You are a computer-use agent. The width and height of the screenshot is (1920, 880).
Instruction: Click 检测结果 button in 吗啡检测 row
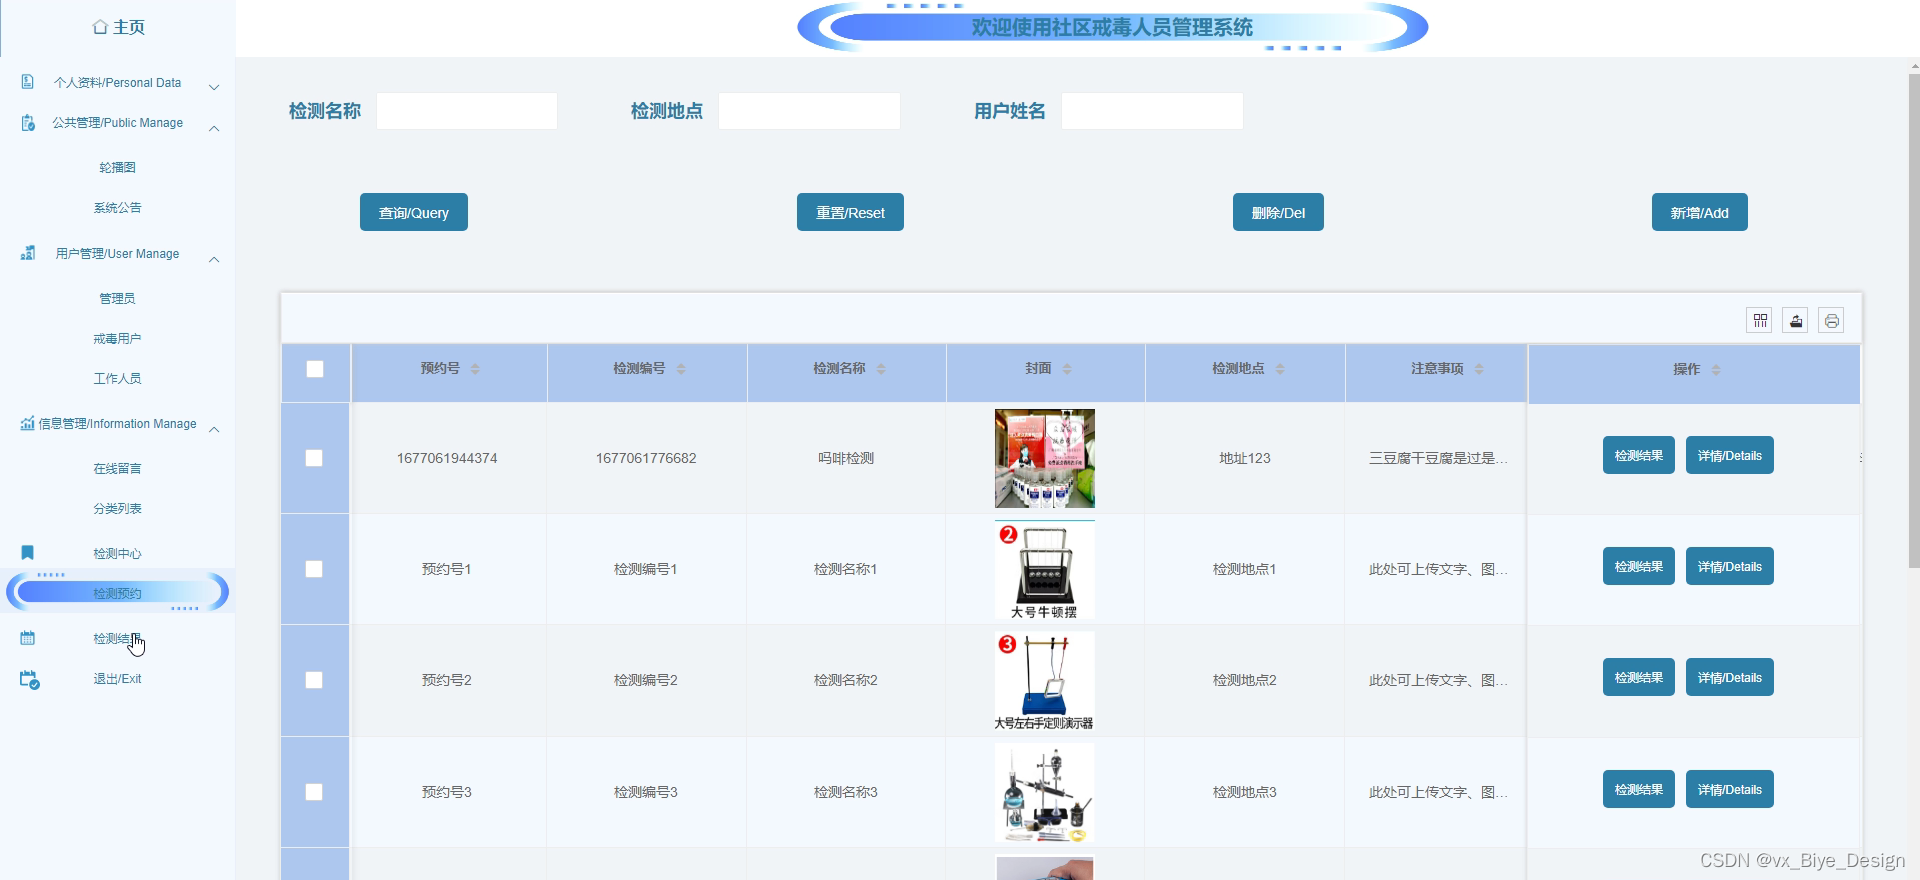pyautogui.click(x=1639, y=455)
